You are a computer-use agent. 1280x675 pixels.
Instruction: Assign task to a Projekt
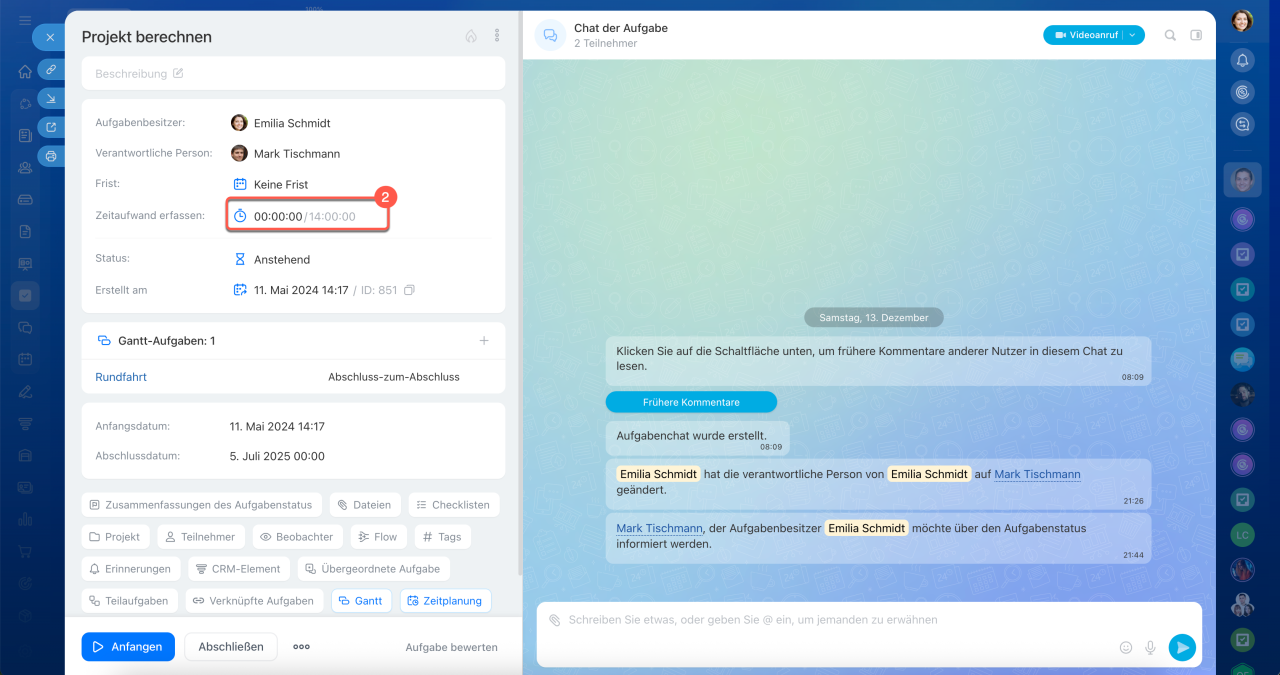click(115, 537)
